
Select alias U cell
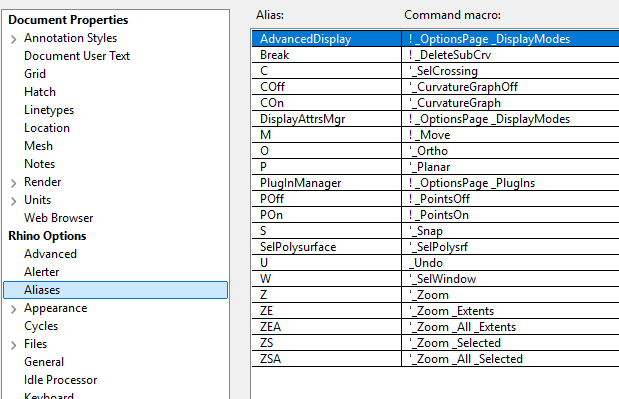pyautogui.click(x=326, y=263)
